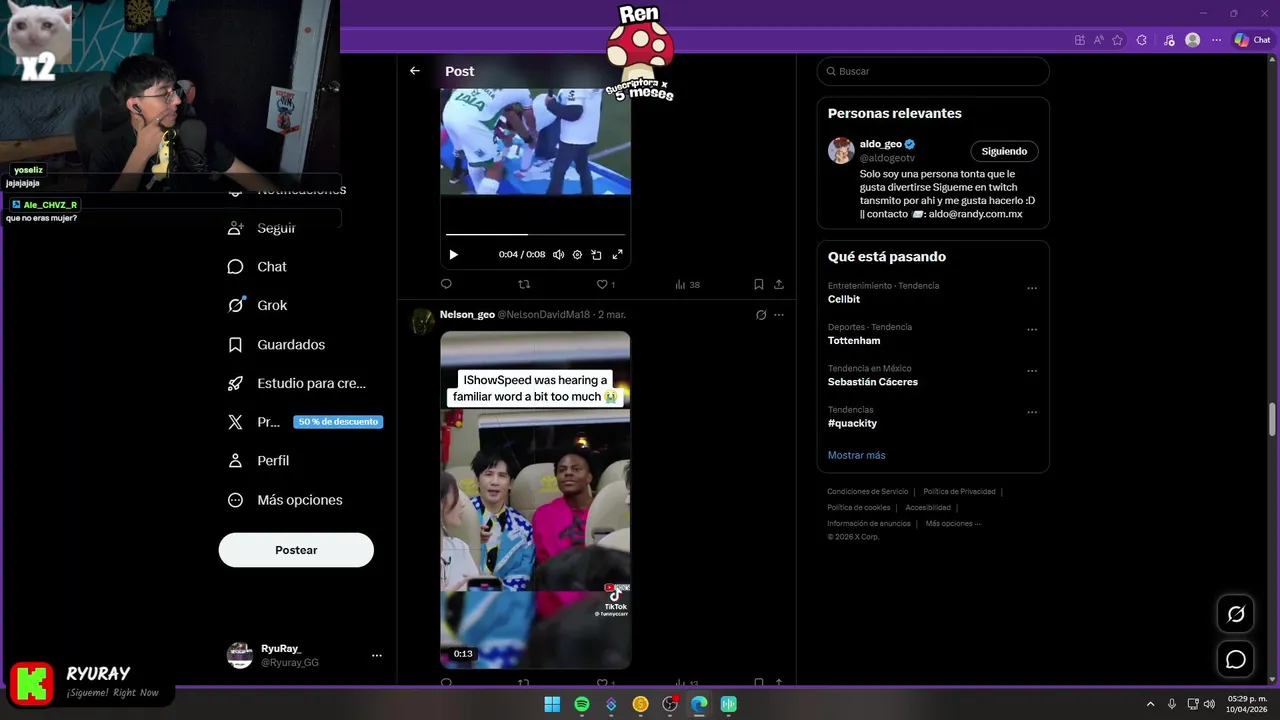Expand Más opciones in the sidebar
The width and height of the screenshot is (1280, 720).
[285, 500]
